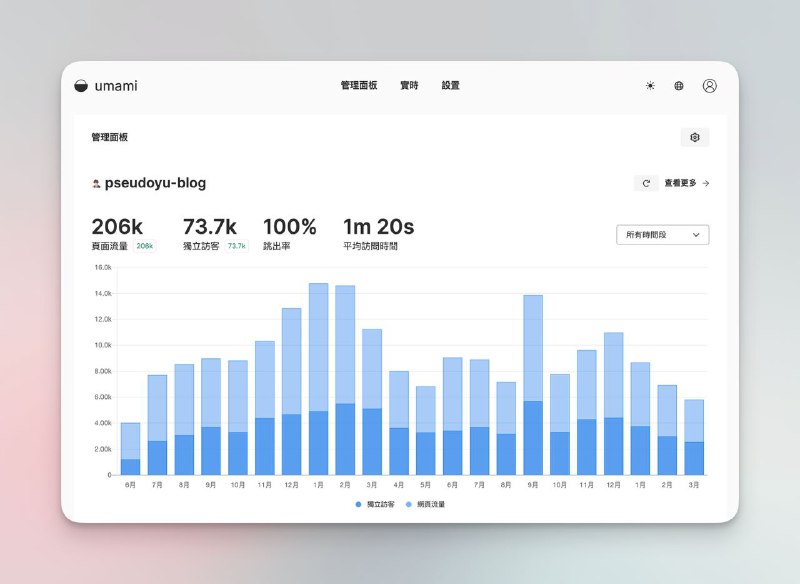800x584 pixels.
Task: Open the pseudoyu-blog site title link
Action: 155,183
